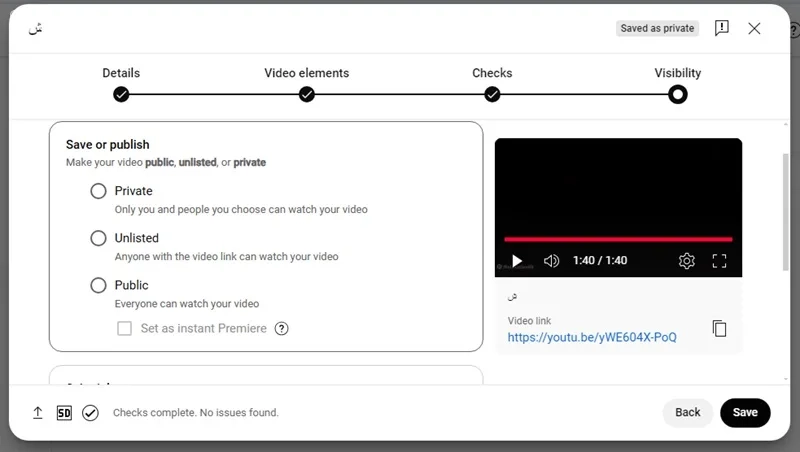Image resolution: width=800 pixels, height=452 pixels.
Task: Play the video preview
Action: tap(517, 261)
